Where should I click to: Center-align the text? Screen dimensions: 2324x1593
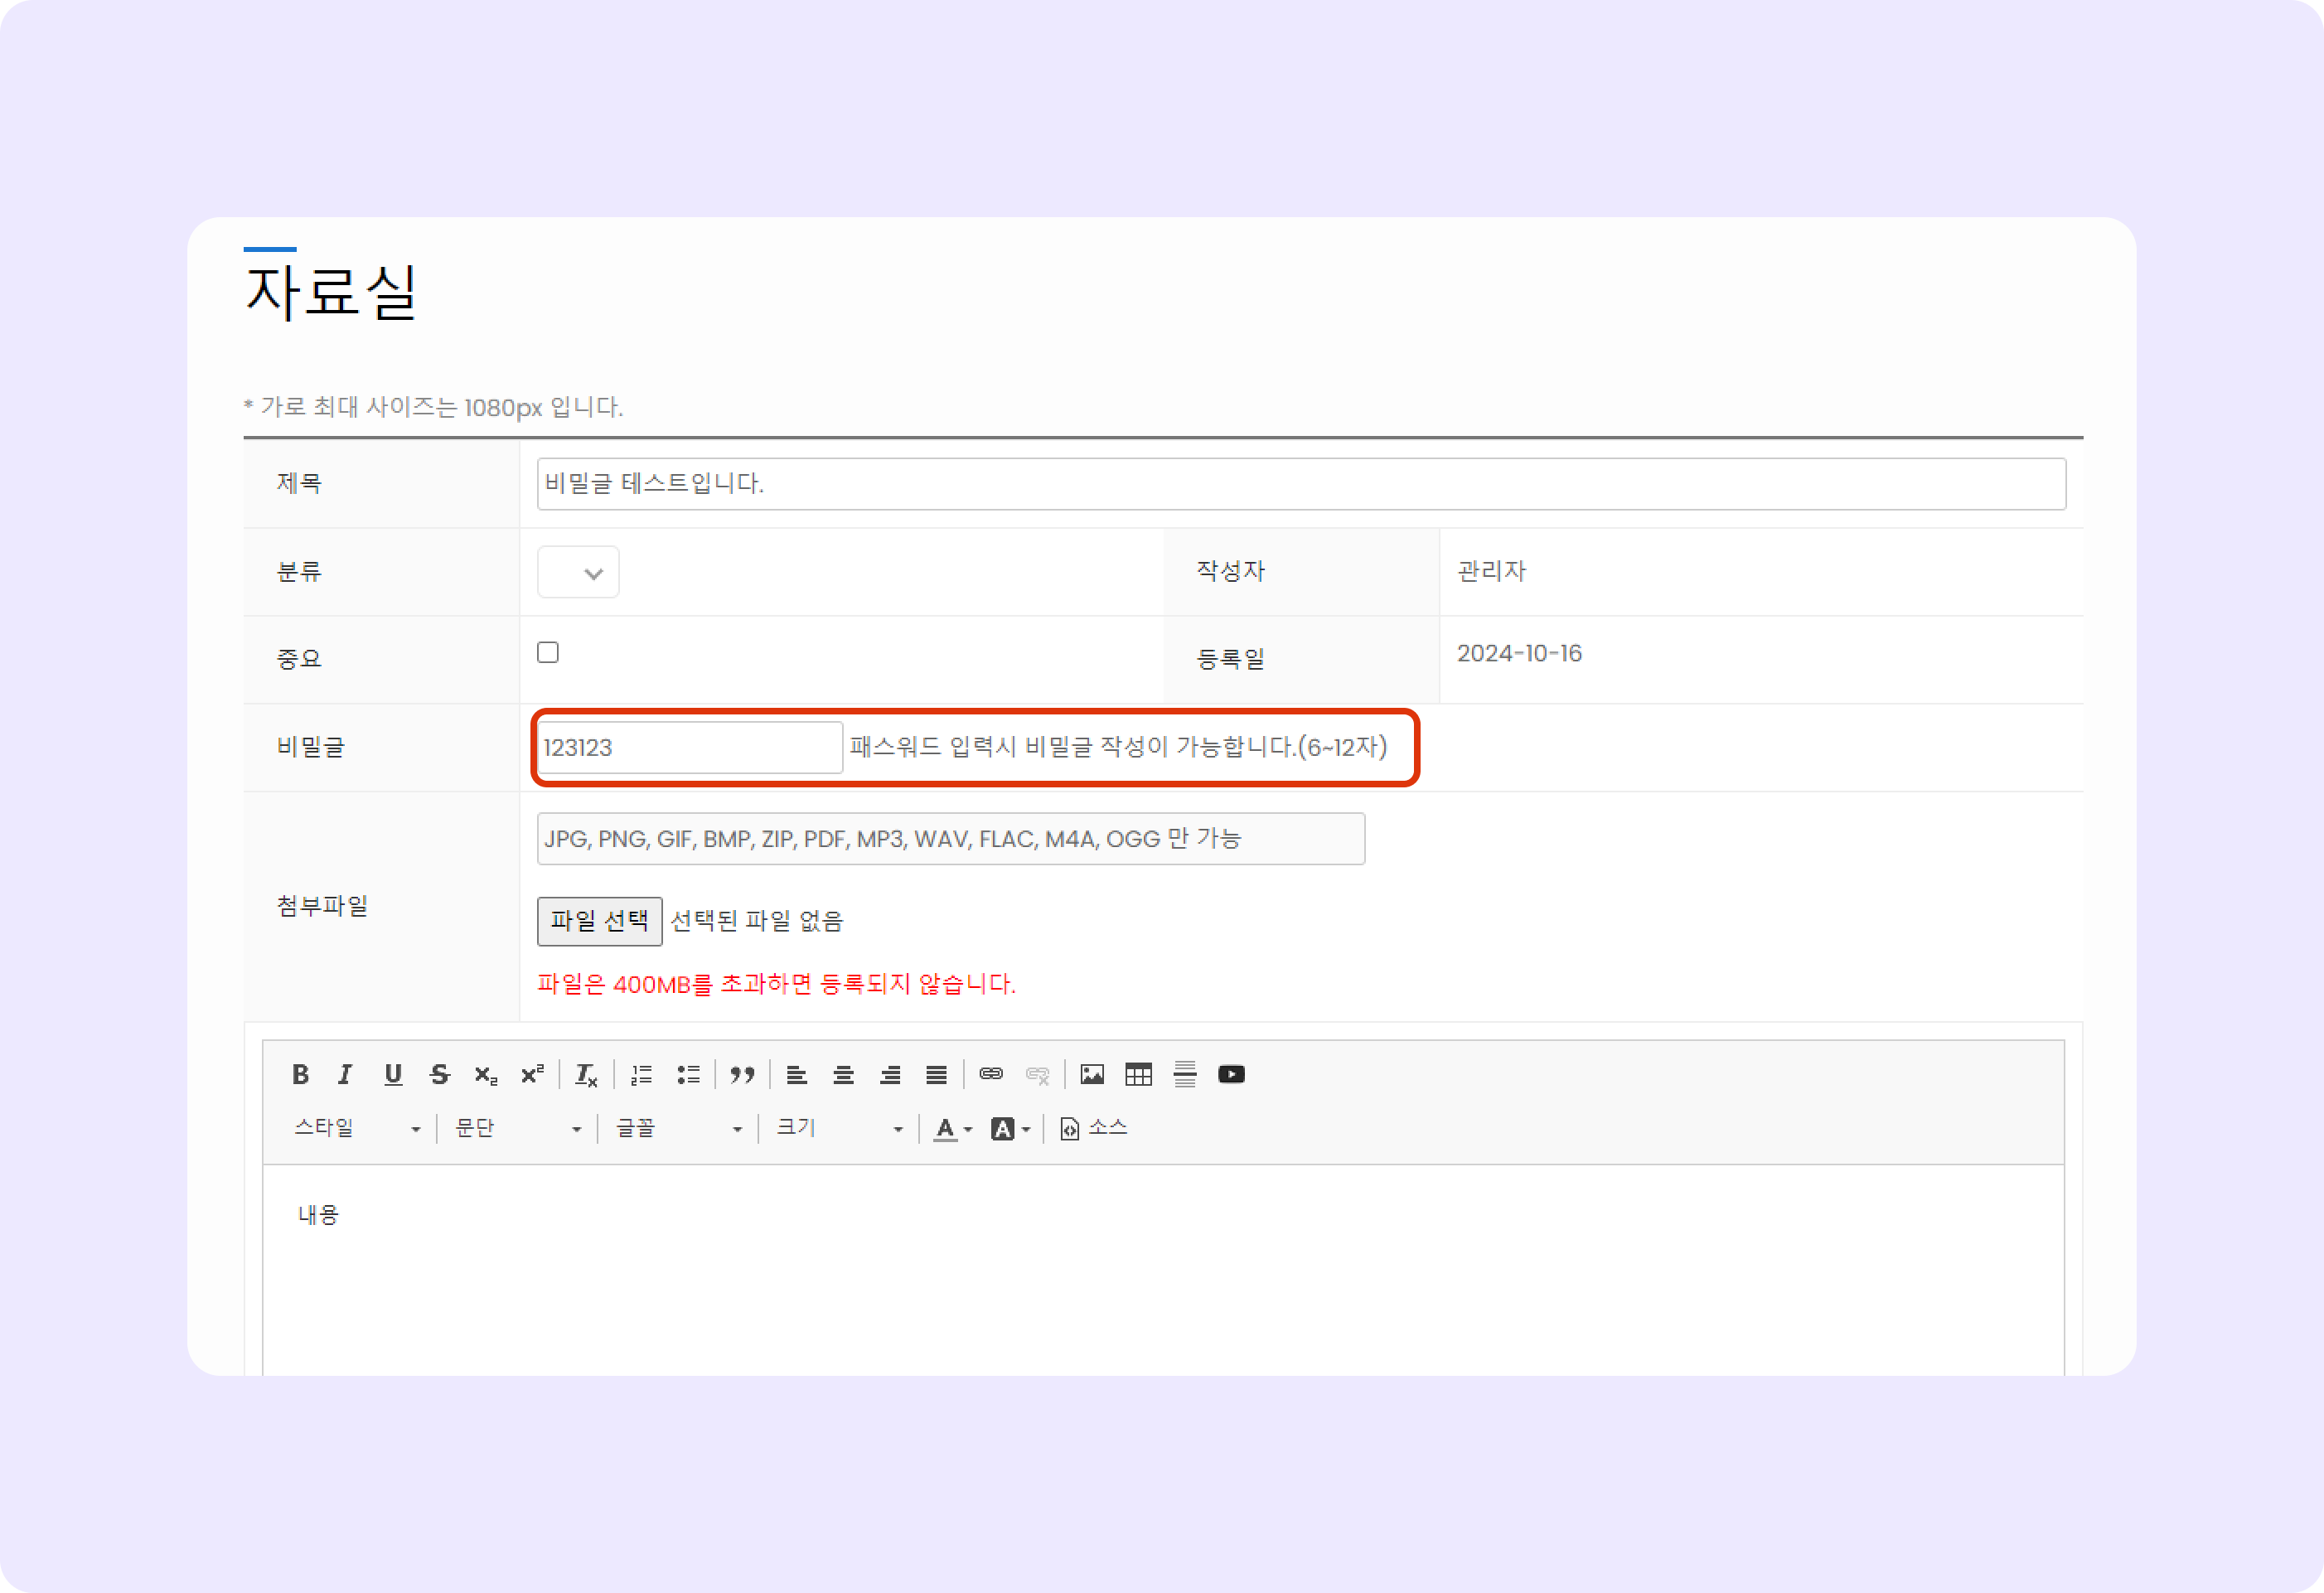[843, 1074]
